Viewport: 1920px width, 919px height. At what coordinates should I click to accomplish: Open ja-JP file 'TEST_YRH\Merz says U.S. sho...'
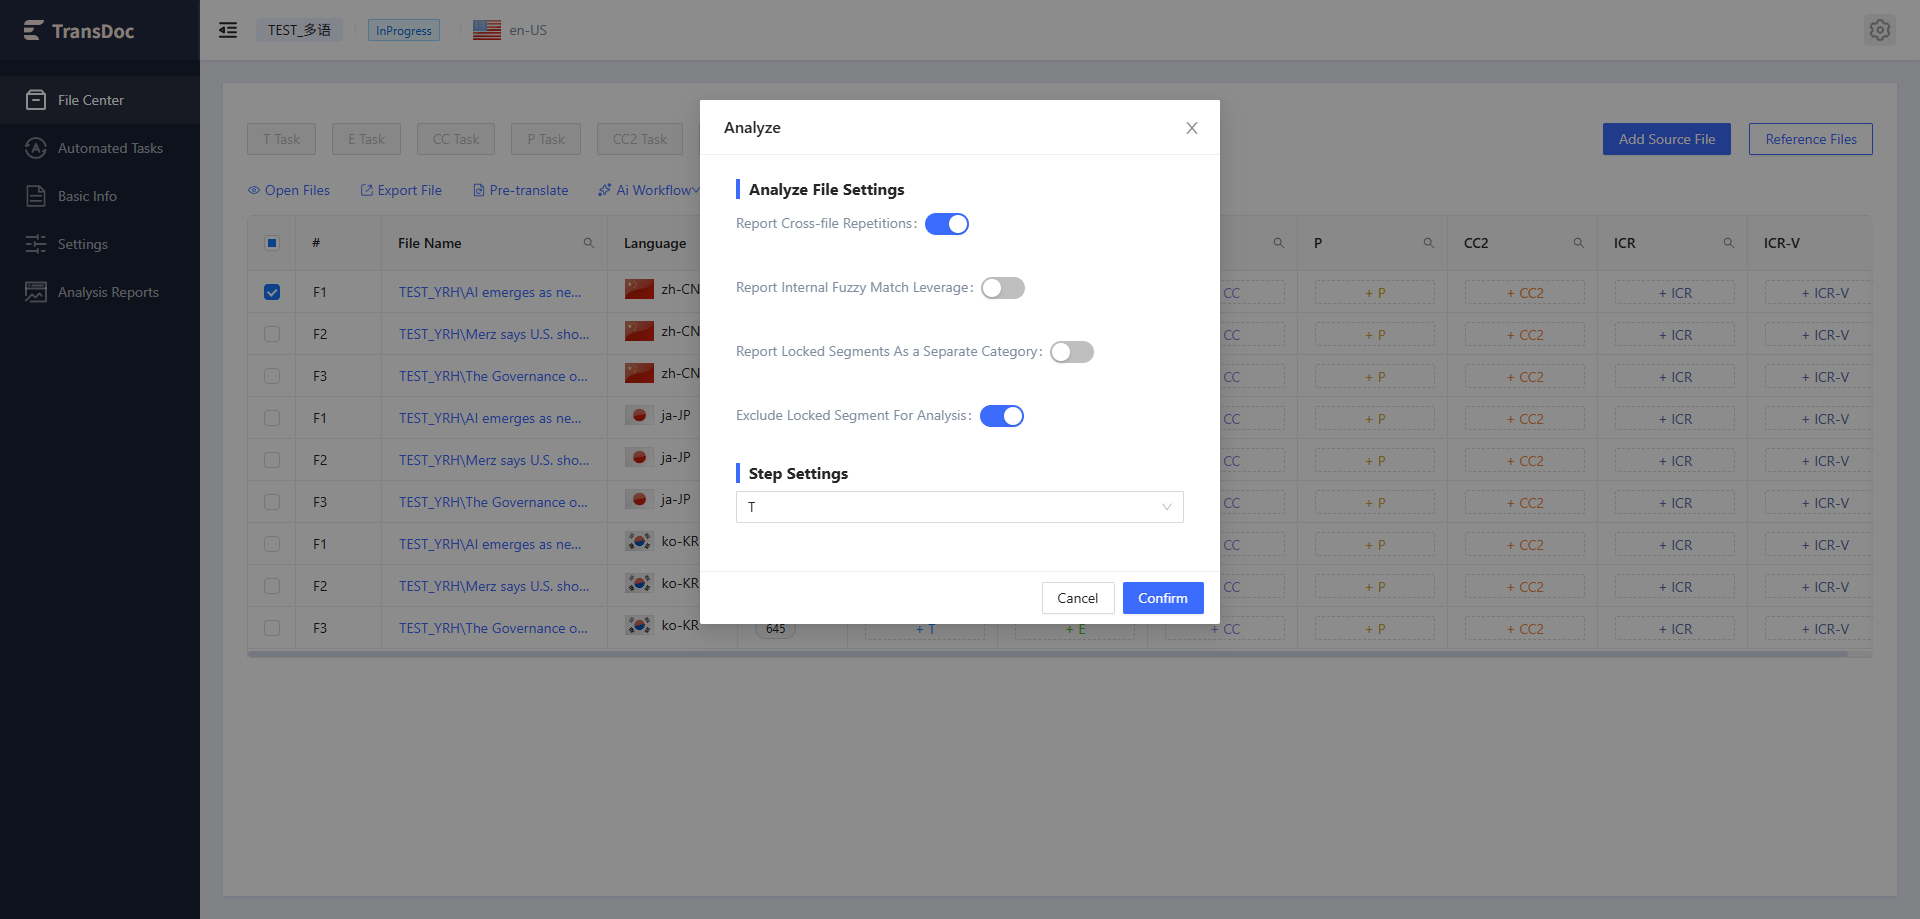(x=494, y=460)
